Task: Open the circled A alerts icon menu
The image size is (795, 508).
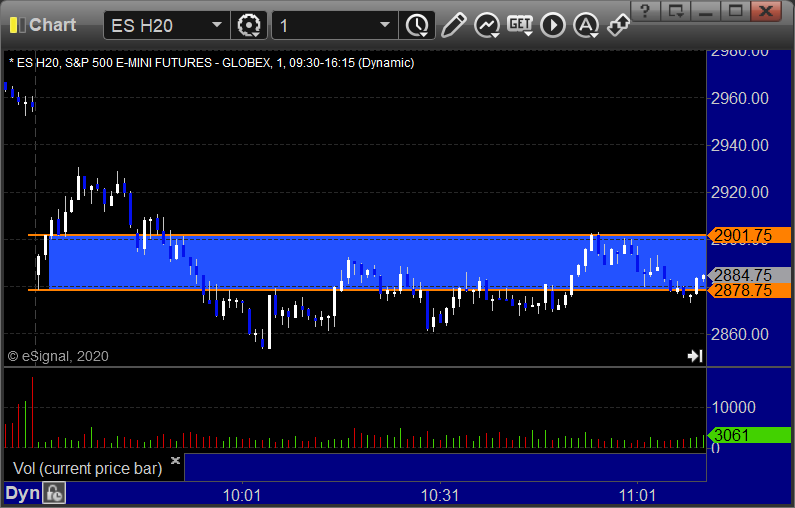Action: point(586,25)
